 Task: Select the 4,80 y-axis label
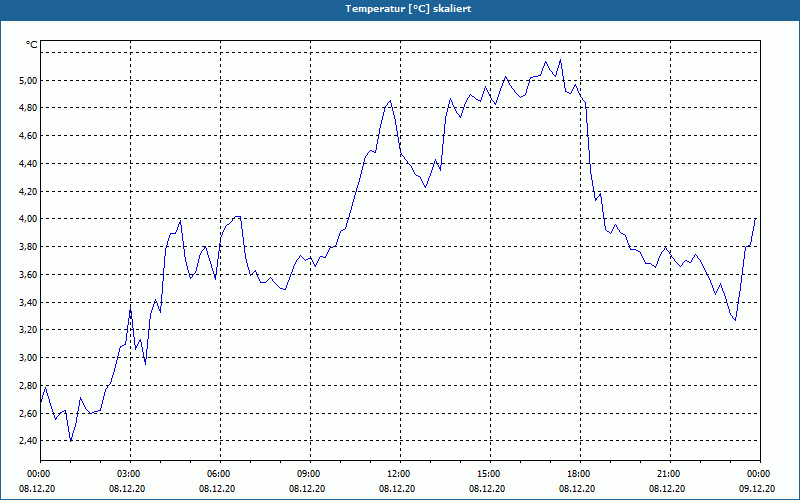coord(29,108)
